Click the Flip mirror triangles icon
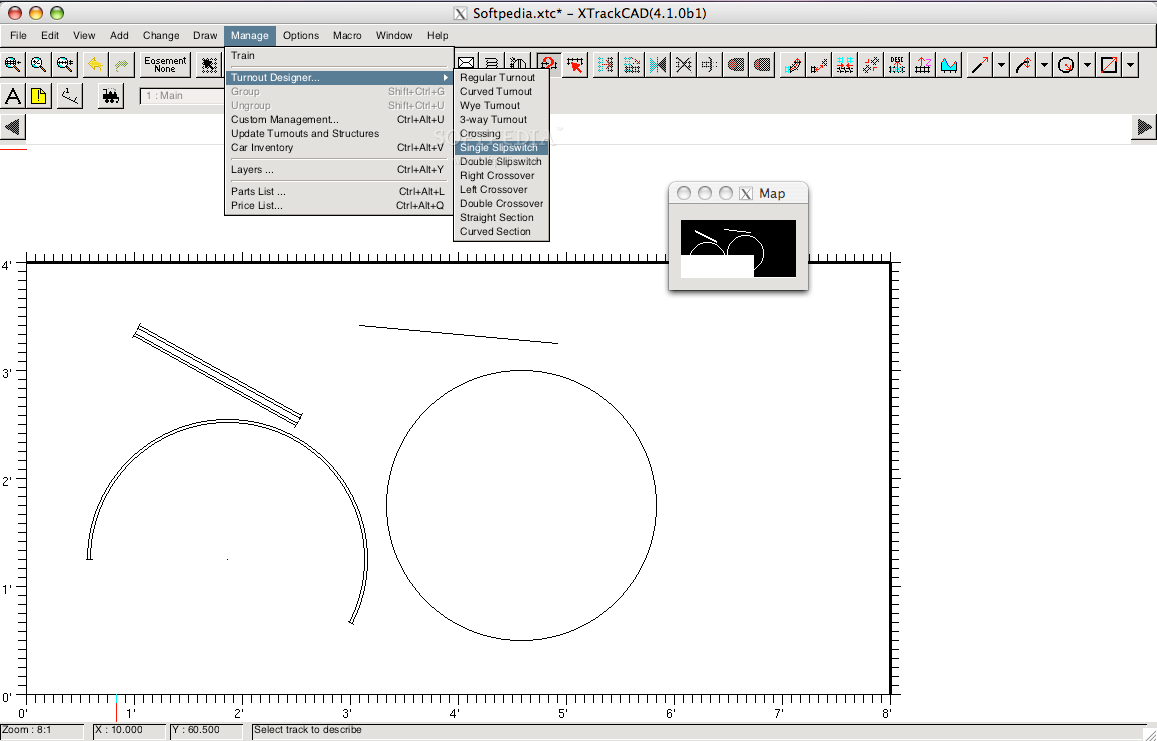The width and height of the screenshot is (1157, 741). click(658, 65)
